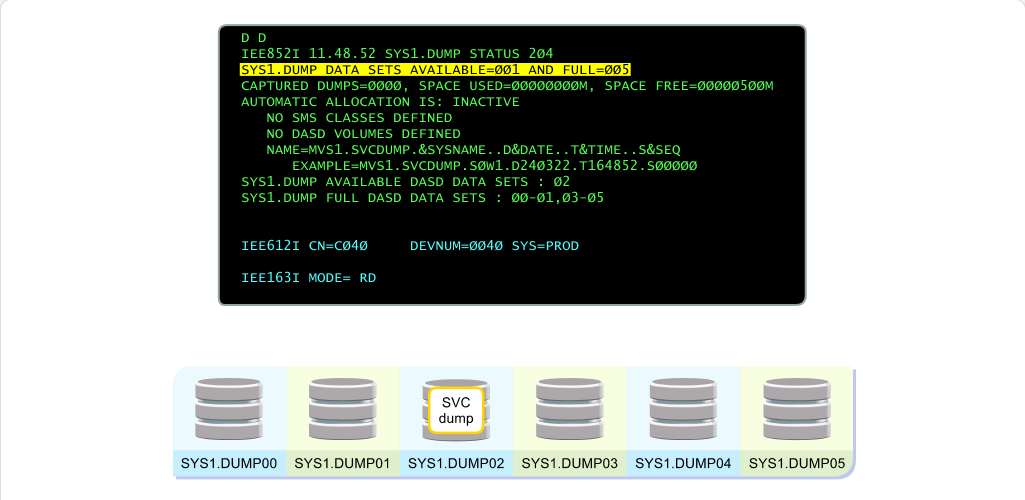Click the IEE612I CN=C040 text

click(305, 246)
